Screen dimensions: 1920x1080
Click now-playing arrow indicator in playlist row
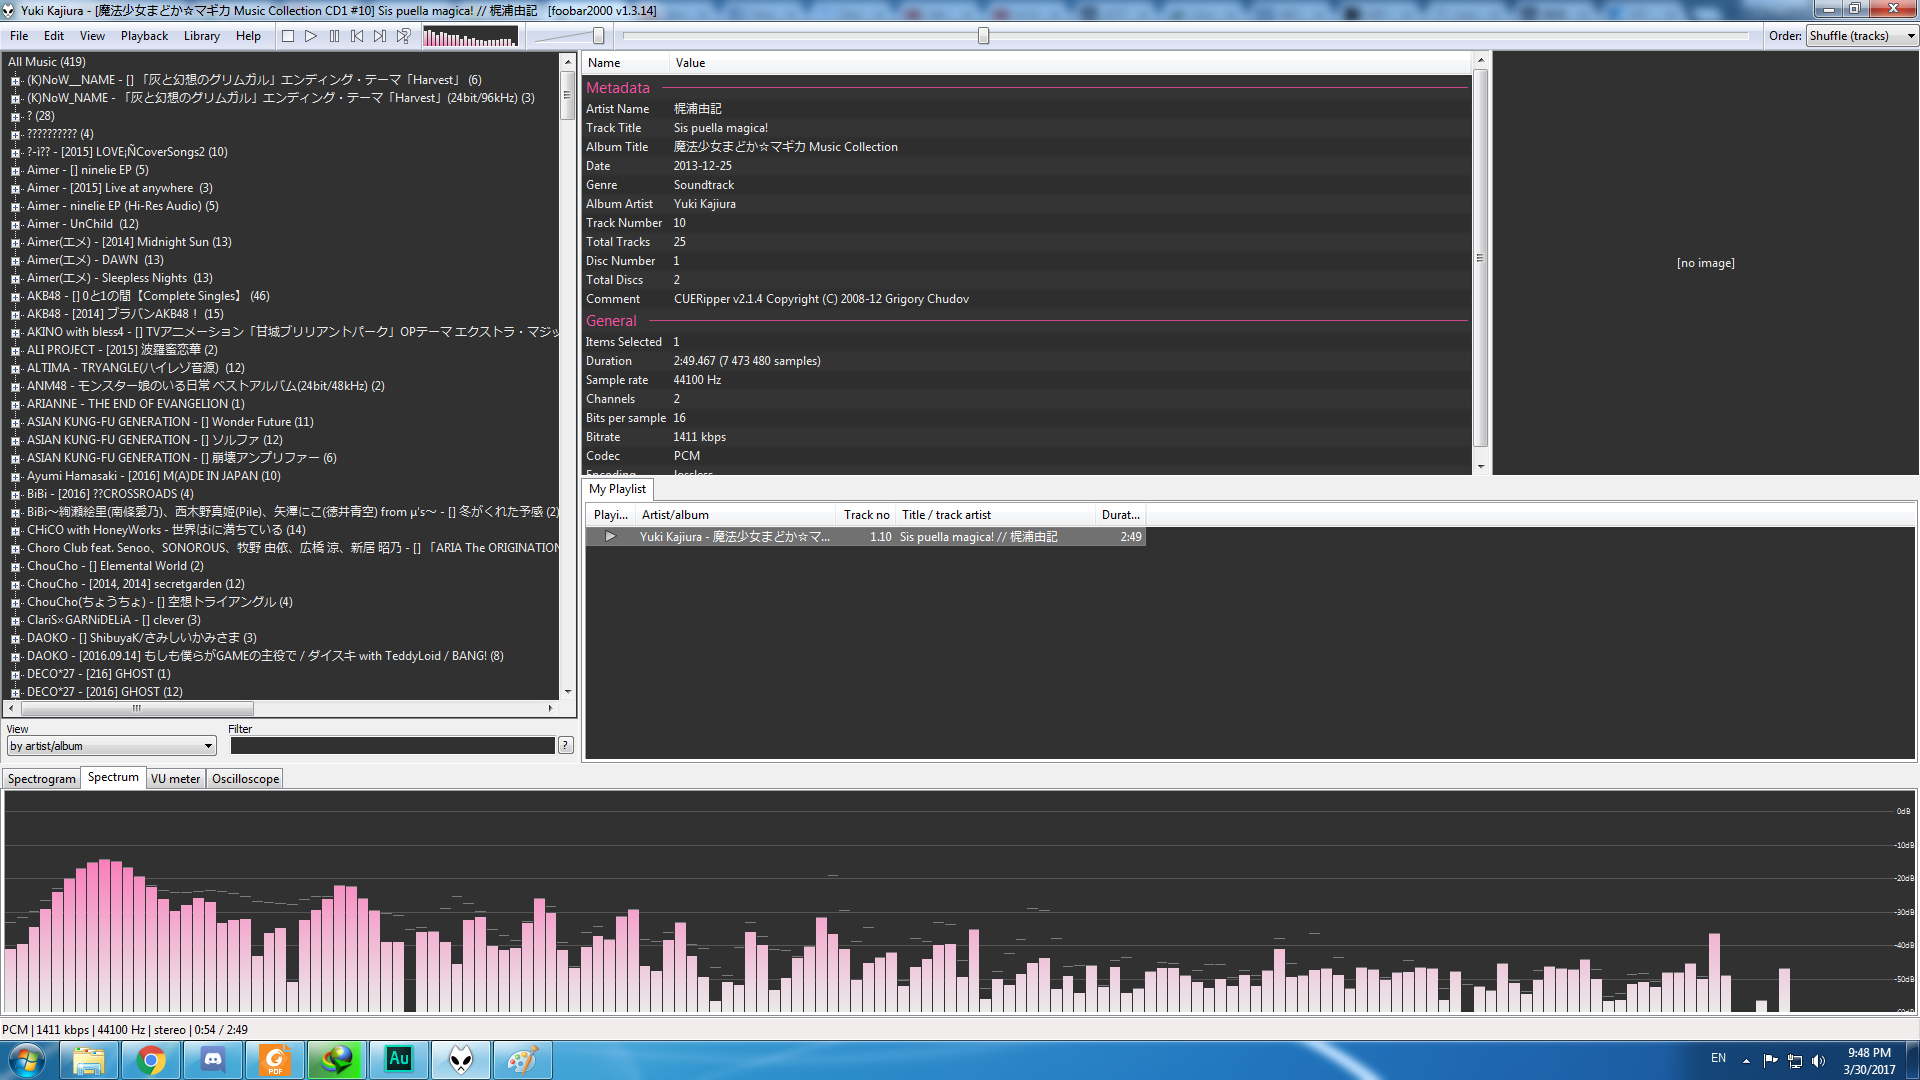point(610,537)
